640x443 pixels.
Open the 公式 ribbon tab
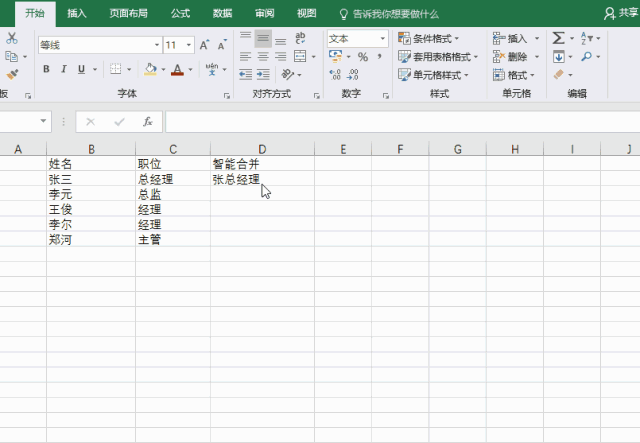[x=180, y=13]
